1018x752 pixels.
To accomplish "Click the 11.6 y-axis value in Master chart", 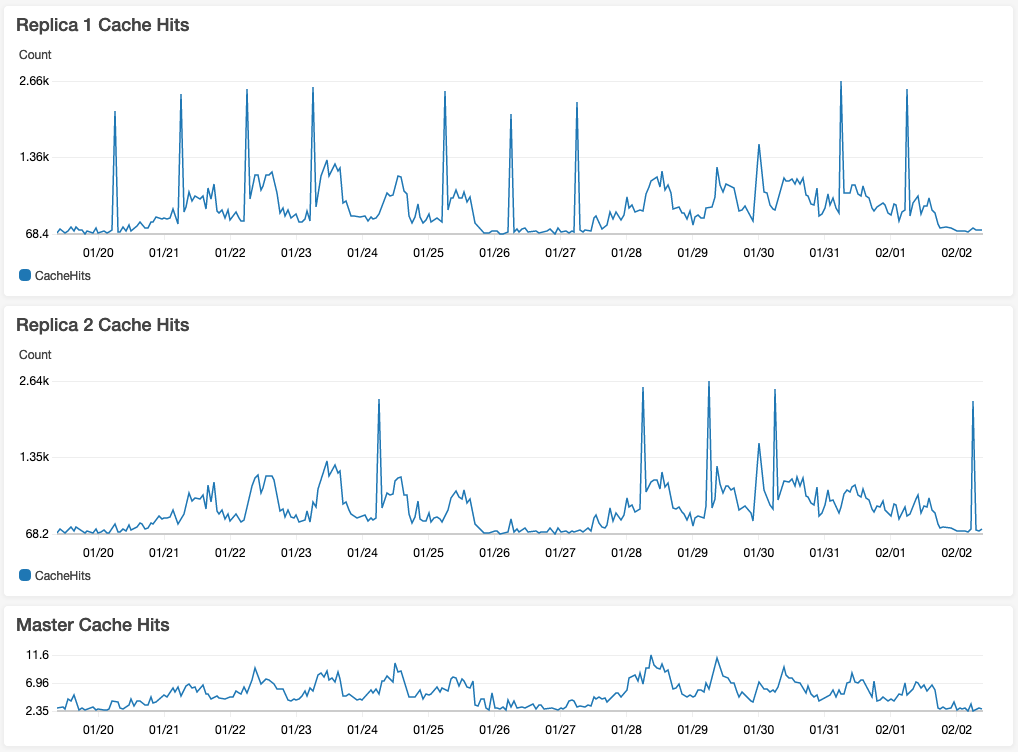I will coord(37,655).
